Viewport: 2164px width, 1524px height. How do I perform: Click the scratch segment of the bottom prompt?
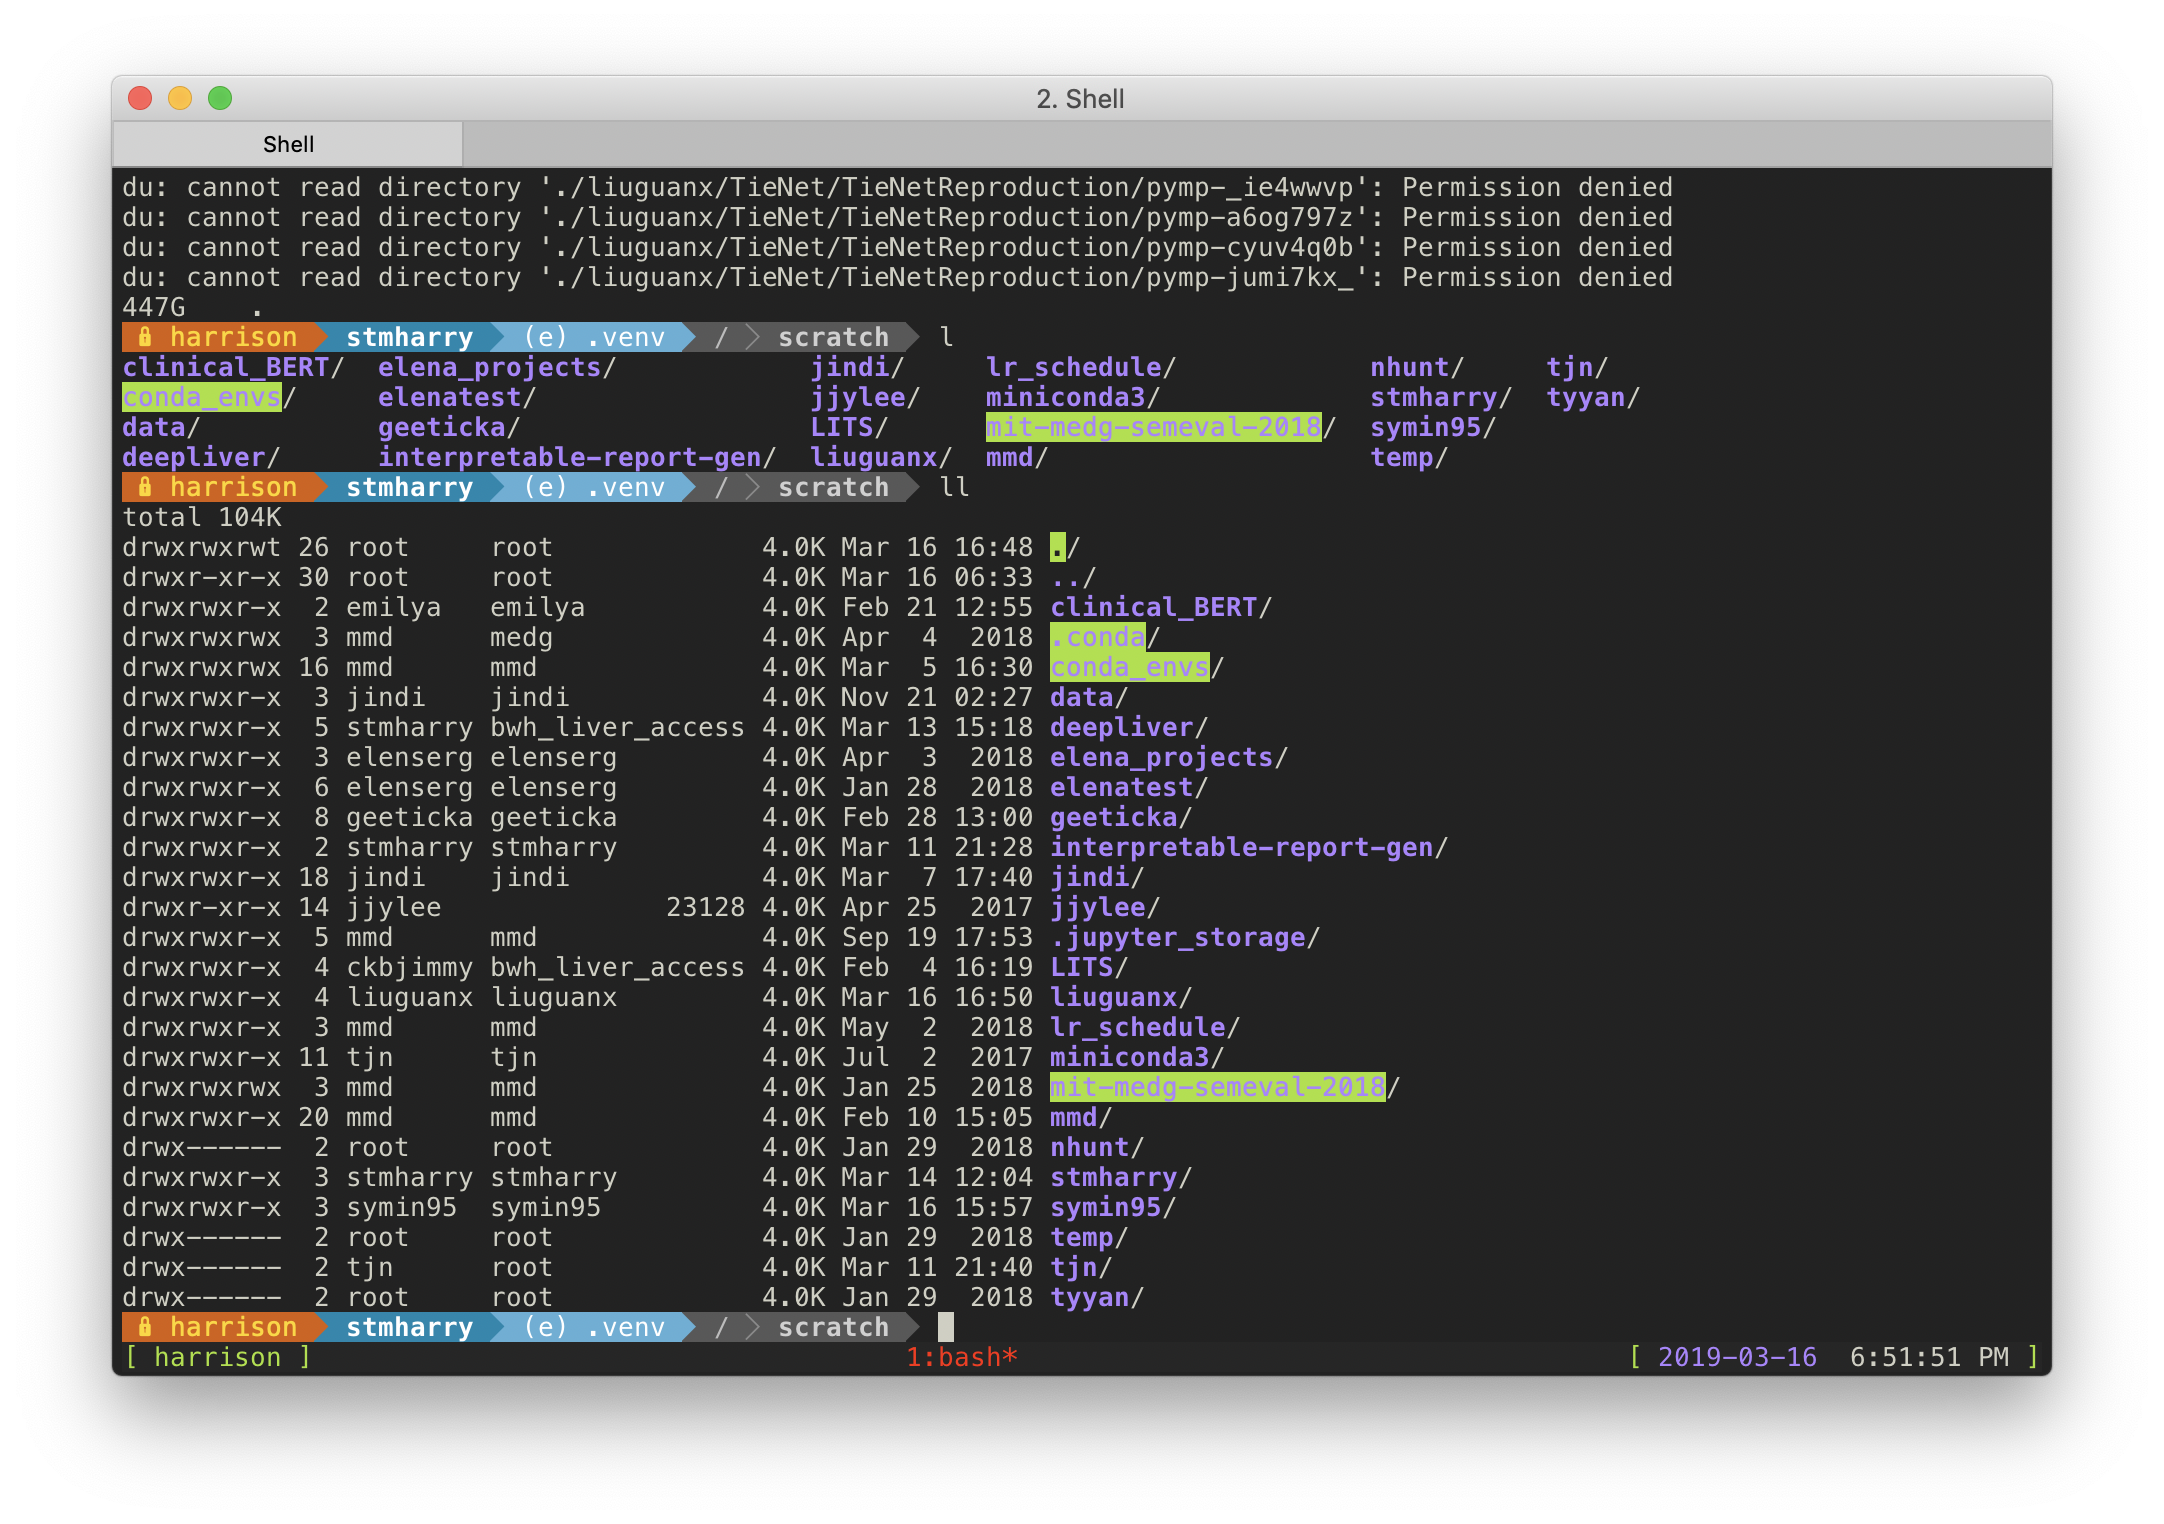point(833,1327)
